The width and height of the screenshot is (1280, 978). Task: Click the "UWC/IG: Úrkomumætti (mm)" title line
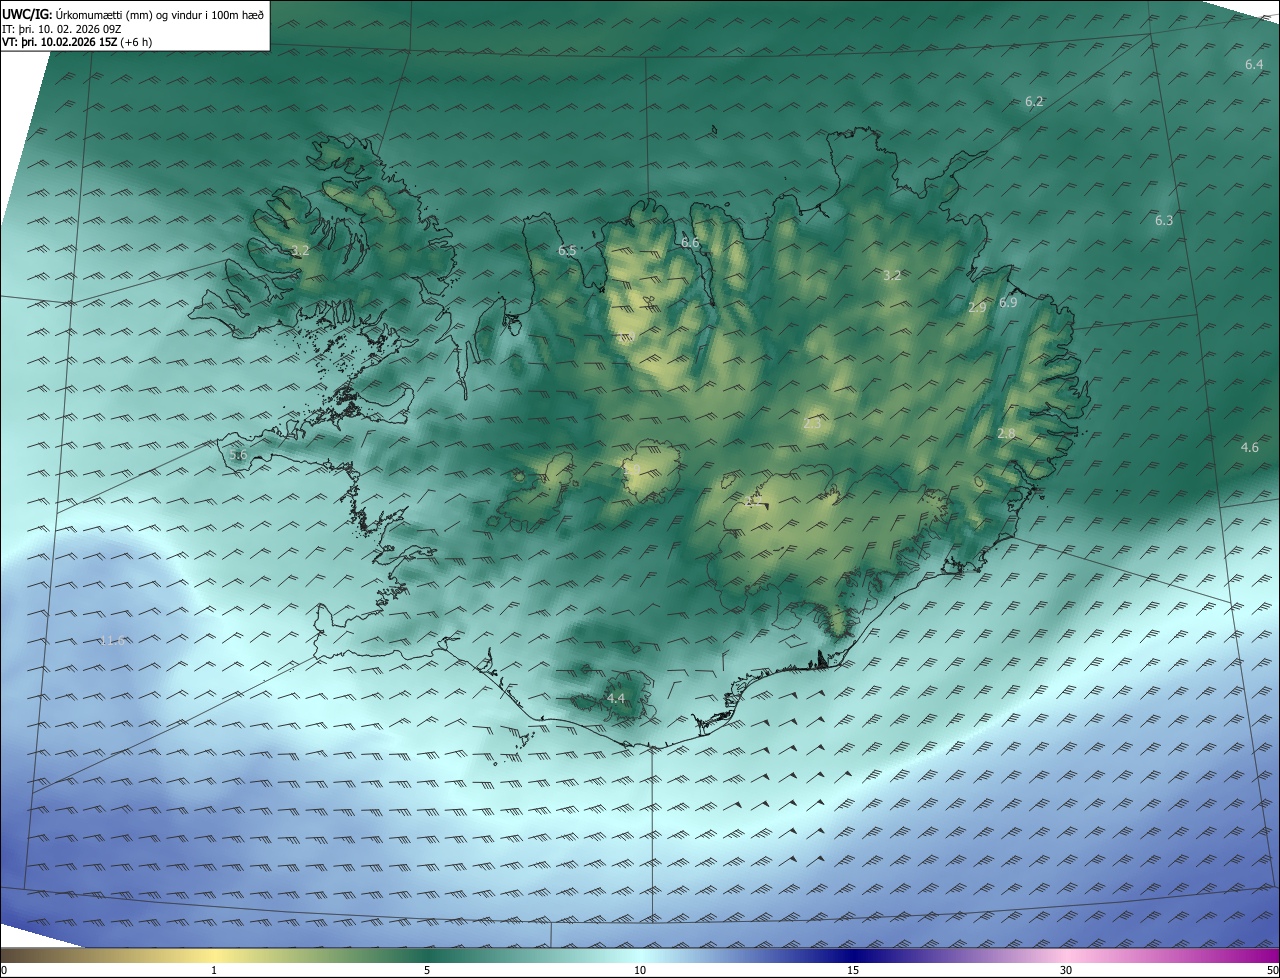[x=133, y=14]
